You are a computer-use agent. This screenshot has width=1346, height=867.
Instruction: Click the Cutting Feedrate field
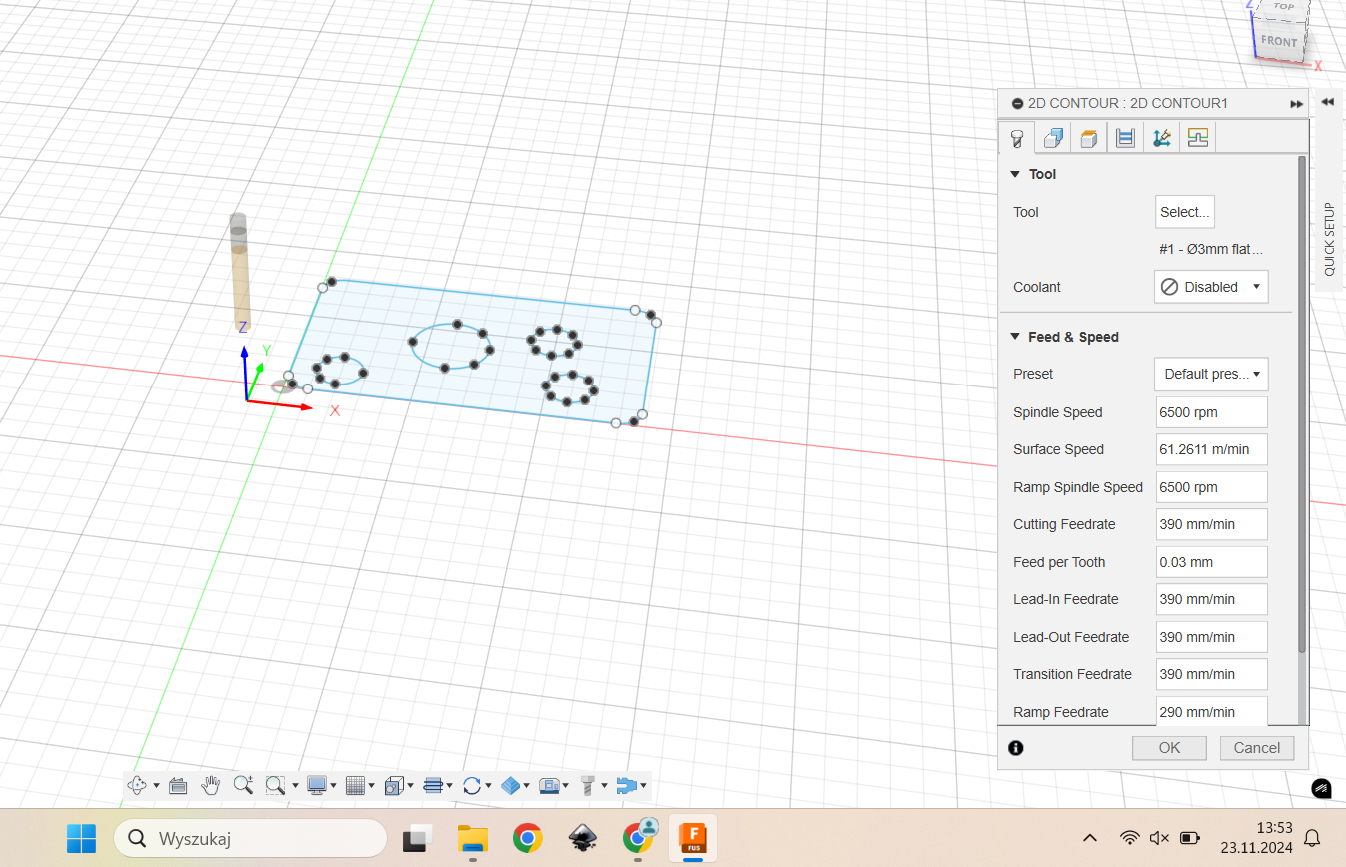point(1211,524)
